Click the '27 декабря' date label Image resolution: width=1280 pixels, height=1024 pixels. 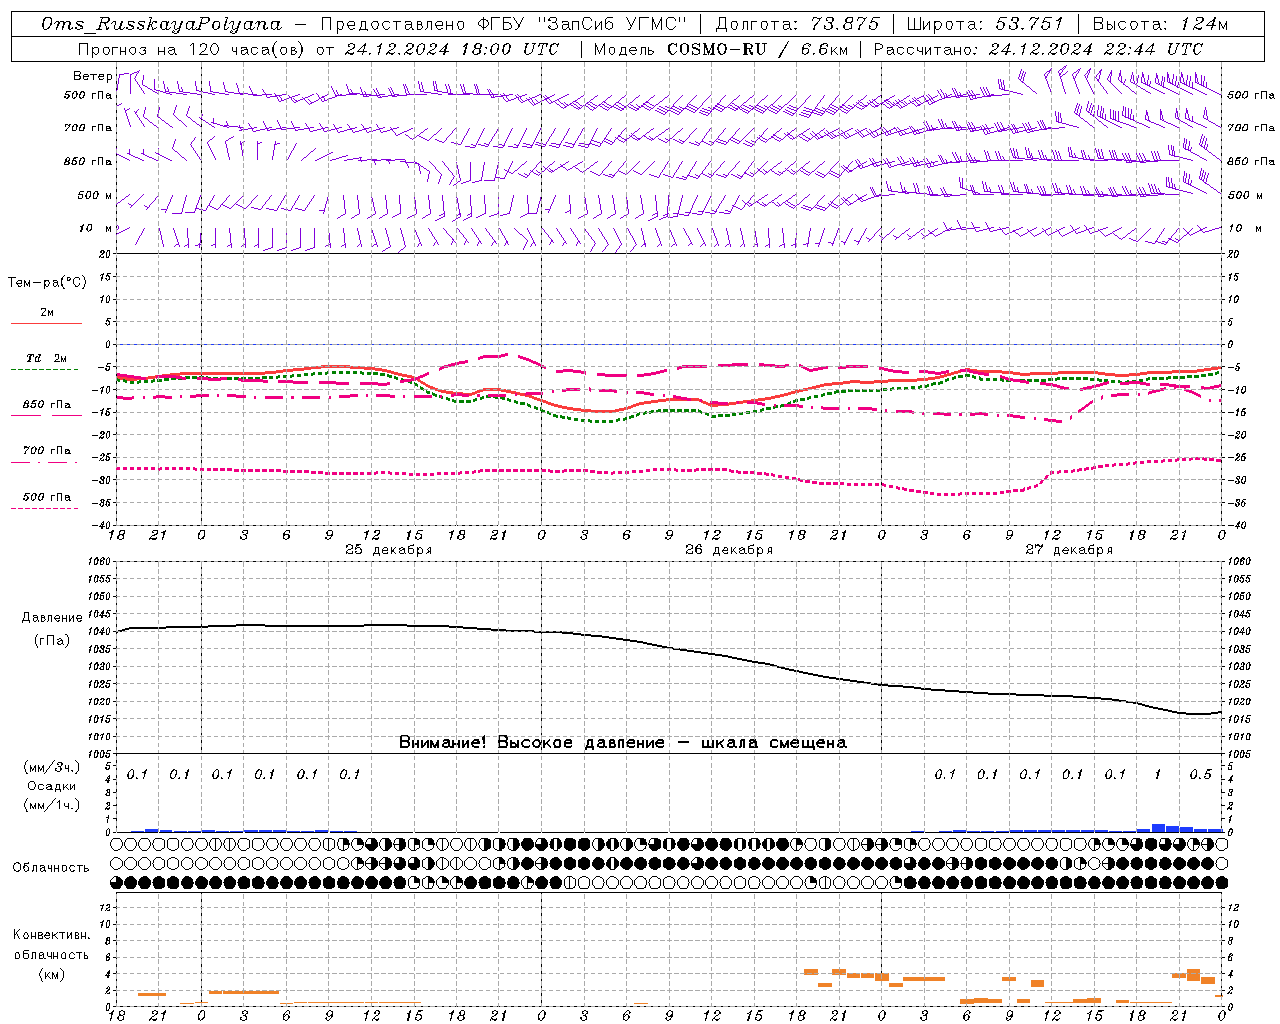1069,550
